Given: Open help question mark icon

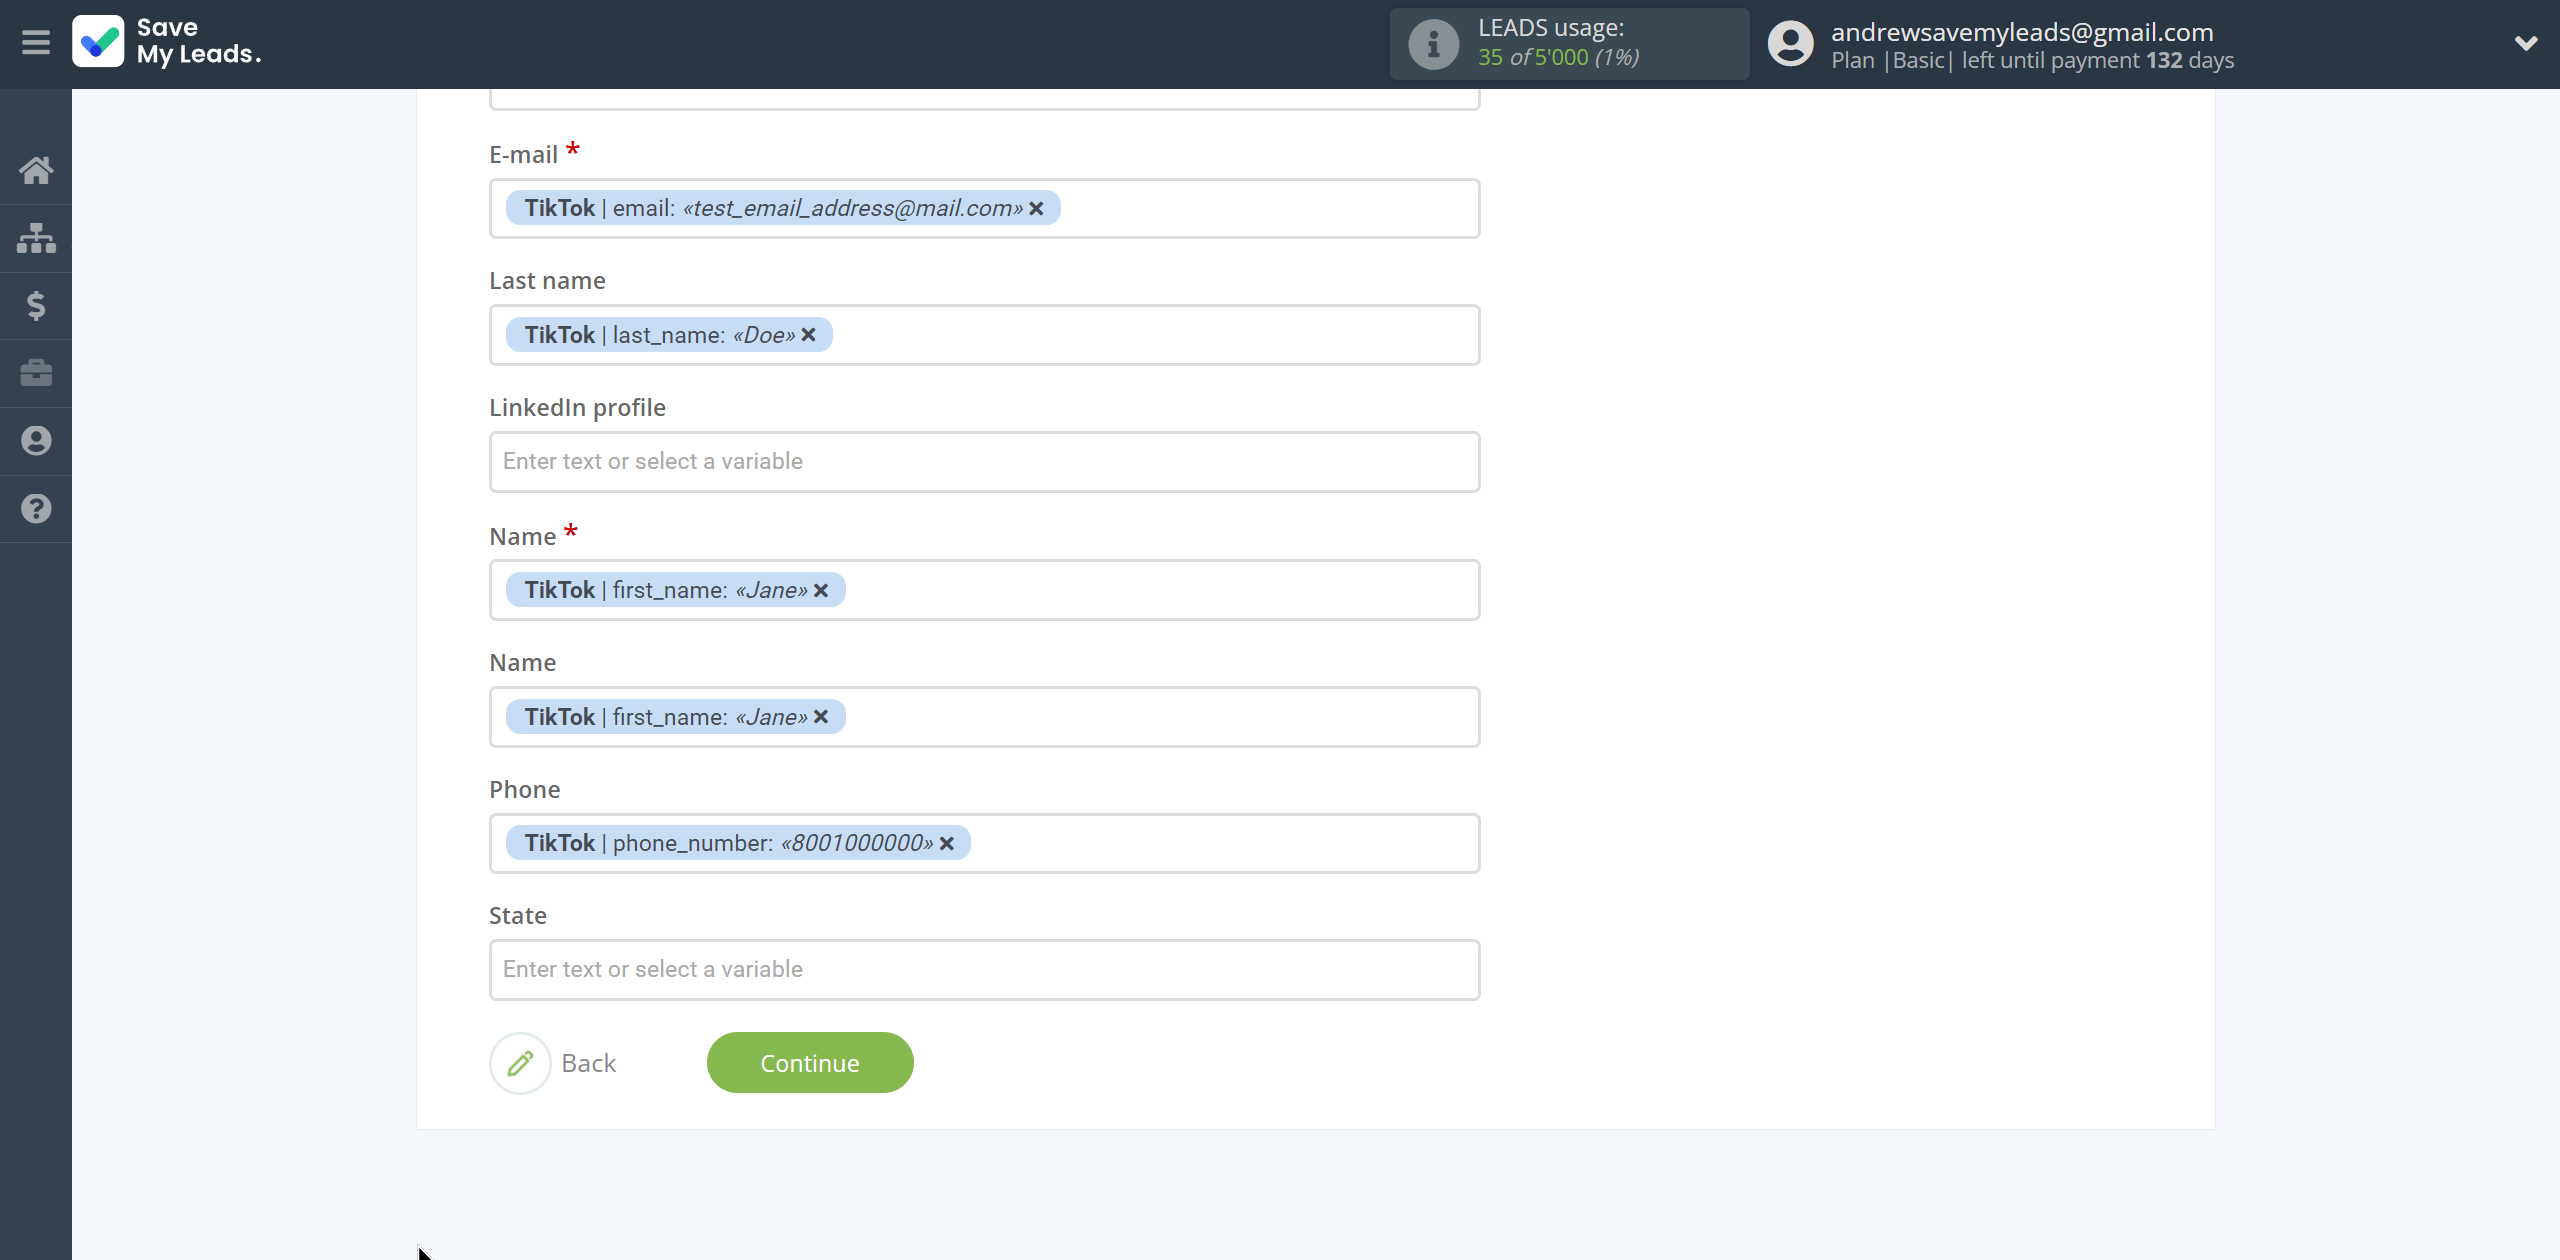Looking at the screenshot, I should [36, 509].
